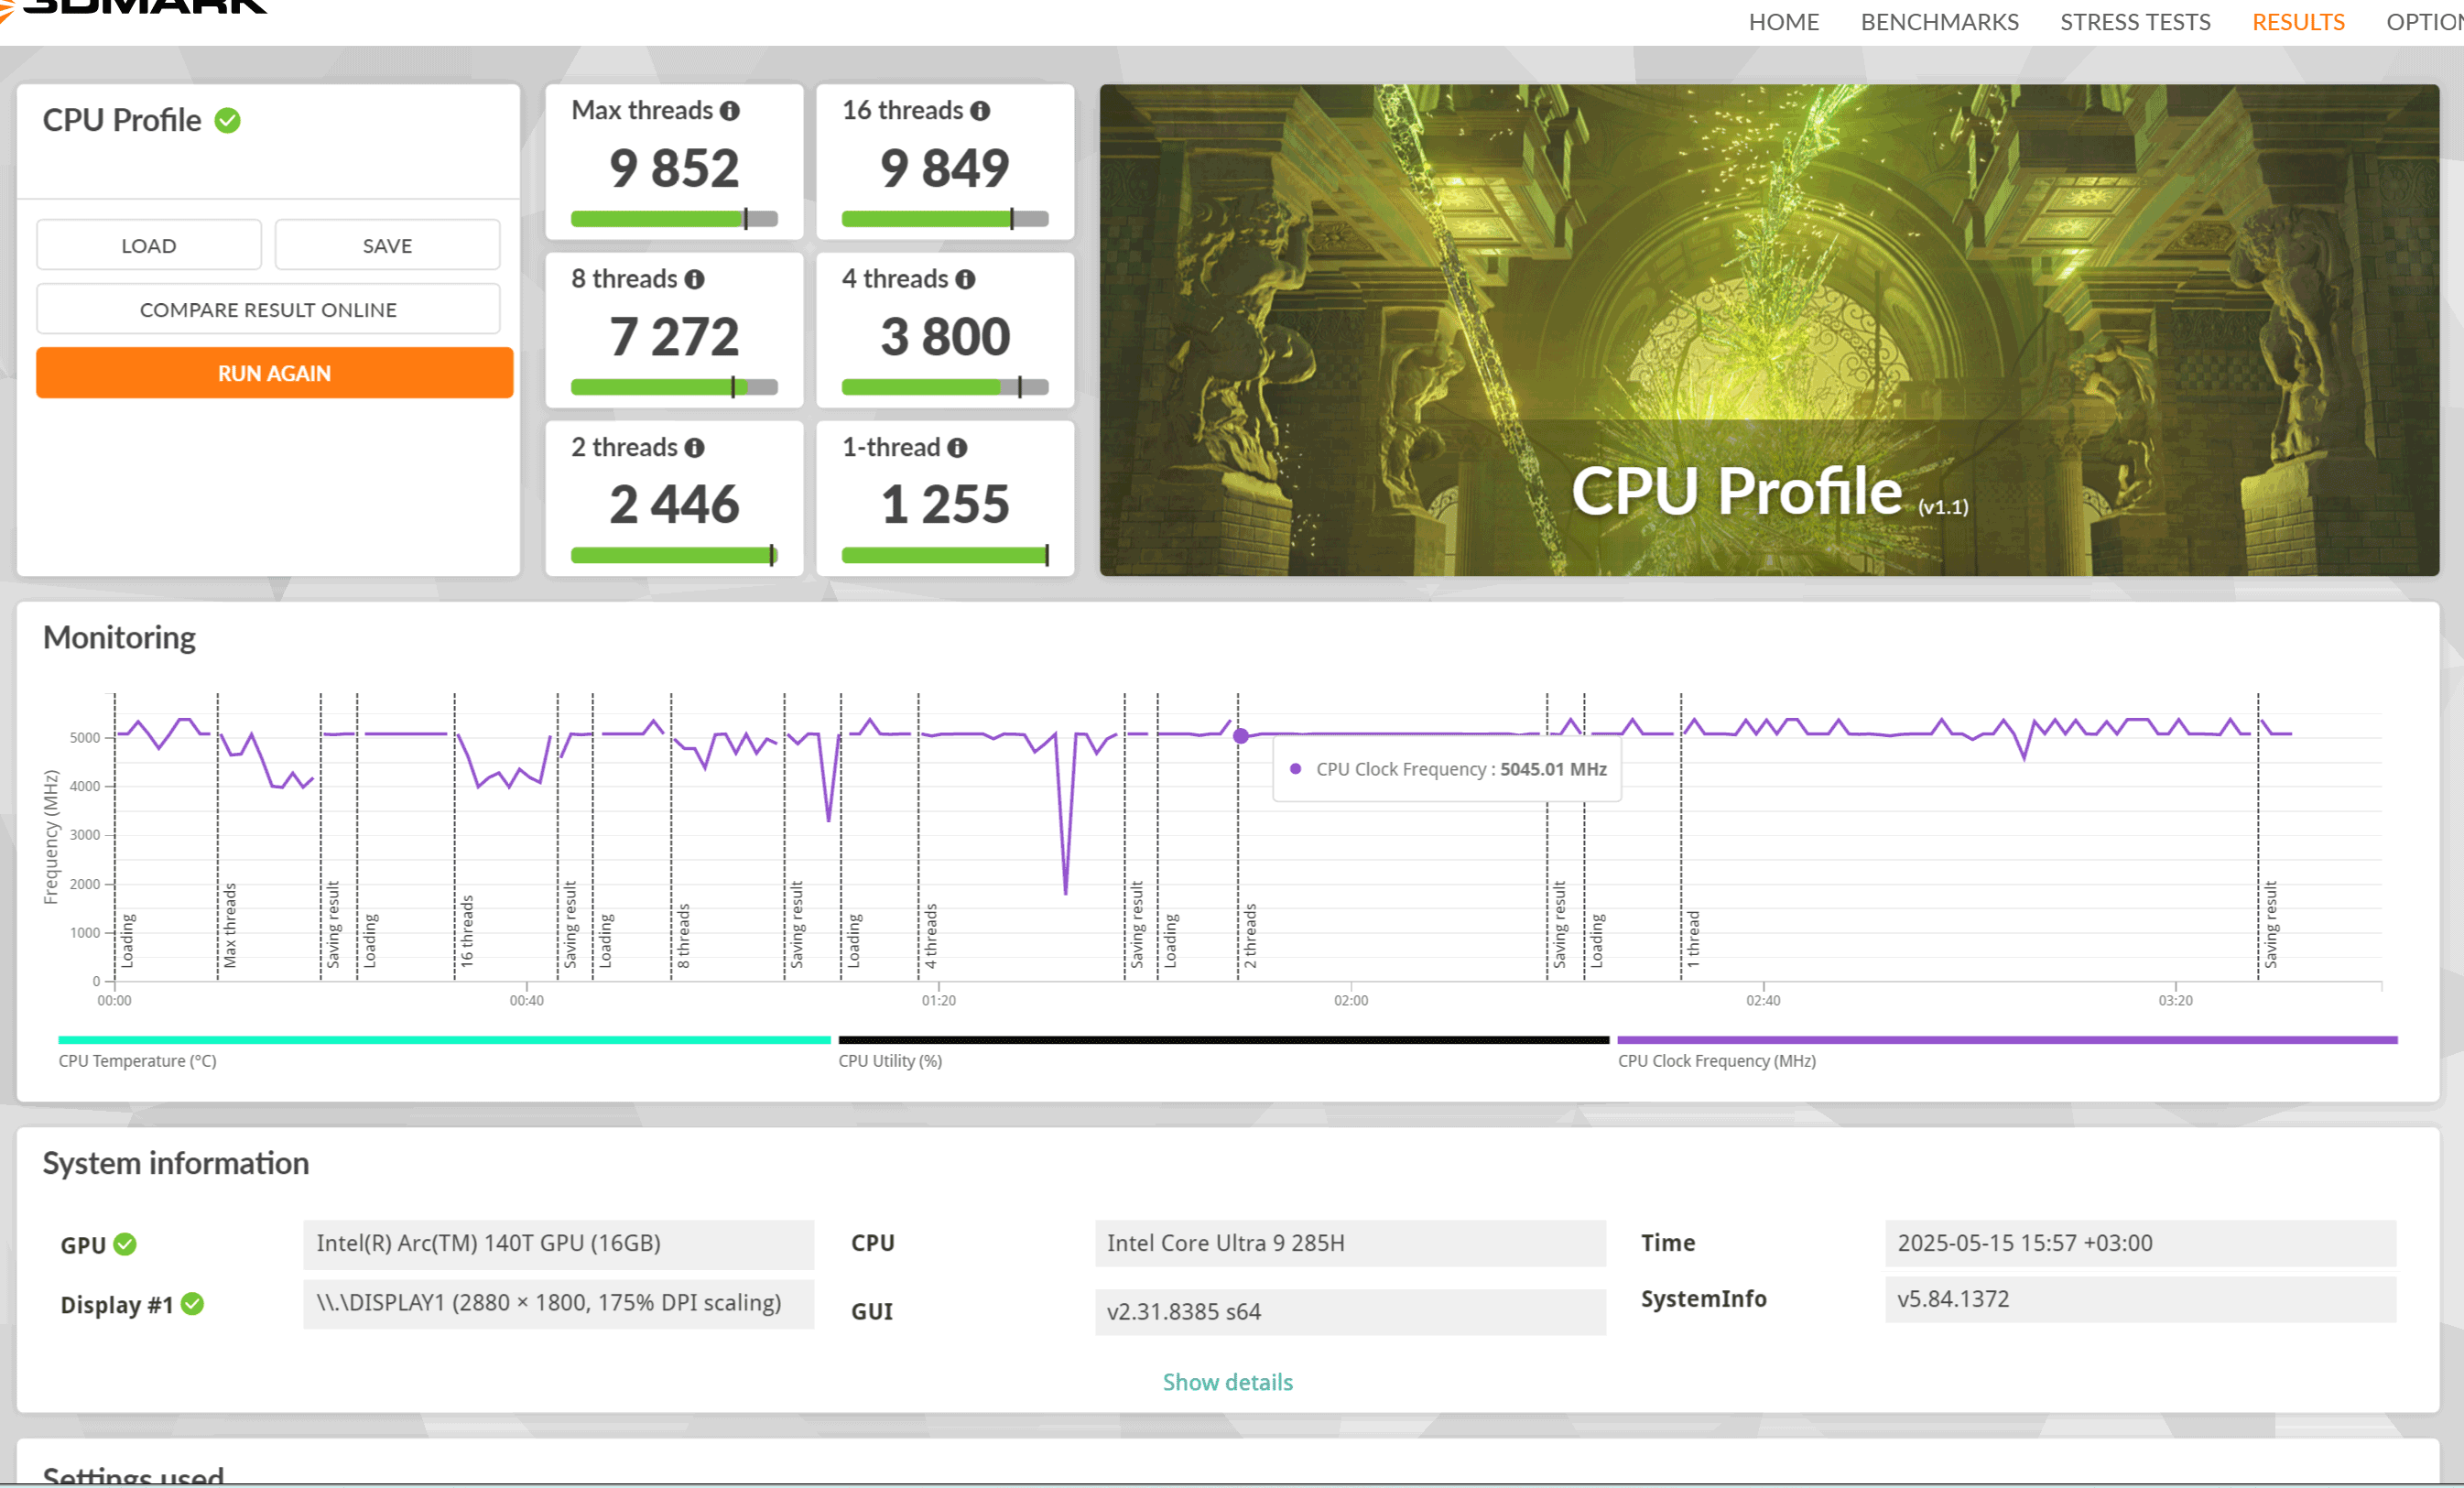The image size is (2464, 1488).
Task: Click the time value '2025-05-15 15:57 +03:00'
Action: tap(2140, 1243)
